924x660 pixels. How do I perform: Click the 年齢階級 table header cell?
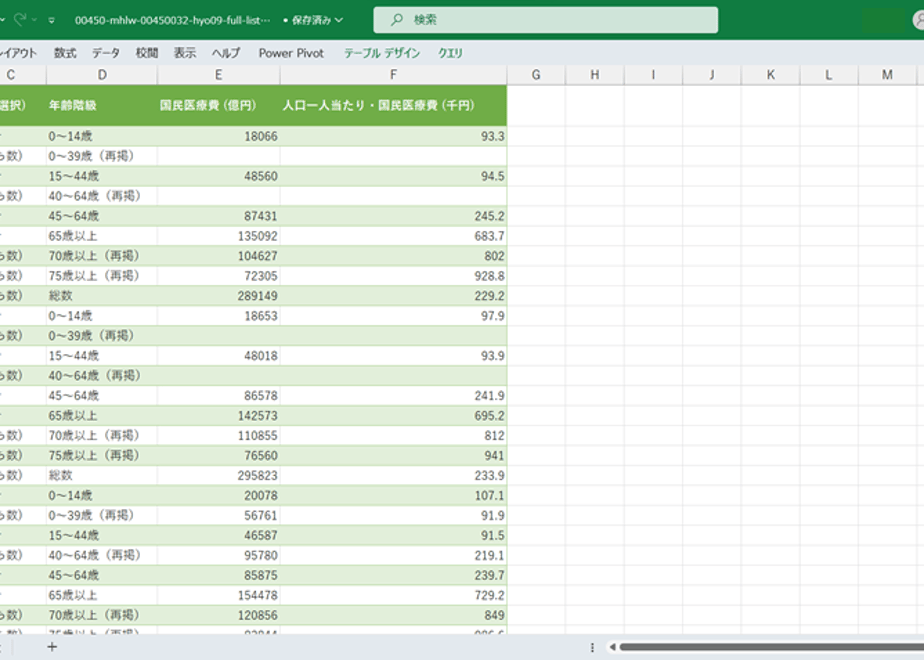click(x=102, y=105)
